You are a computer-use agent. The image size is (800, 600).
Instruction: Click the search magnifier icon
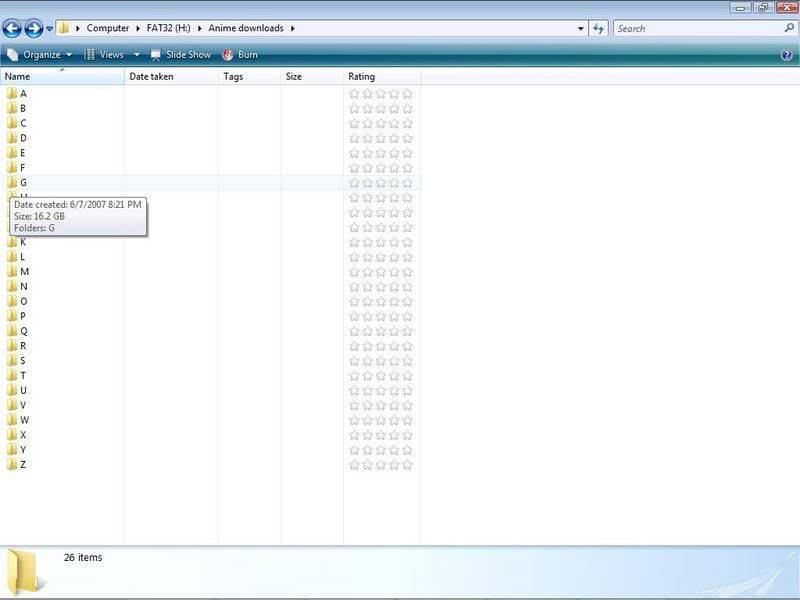pyautogui.click(x=789, y=29)
